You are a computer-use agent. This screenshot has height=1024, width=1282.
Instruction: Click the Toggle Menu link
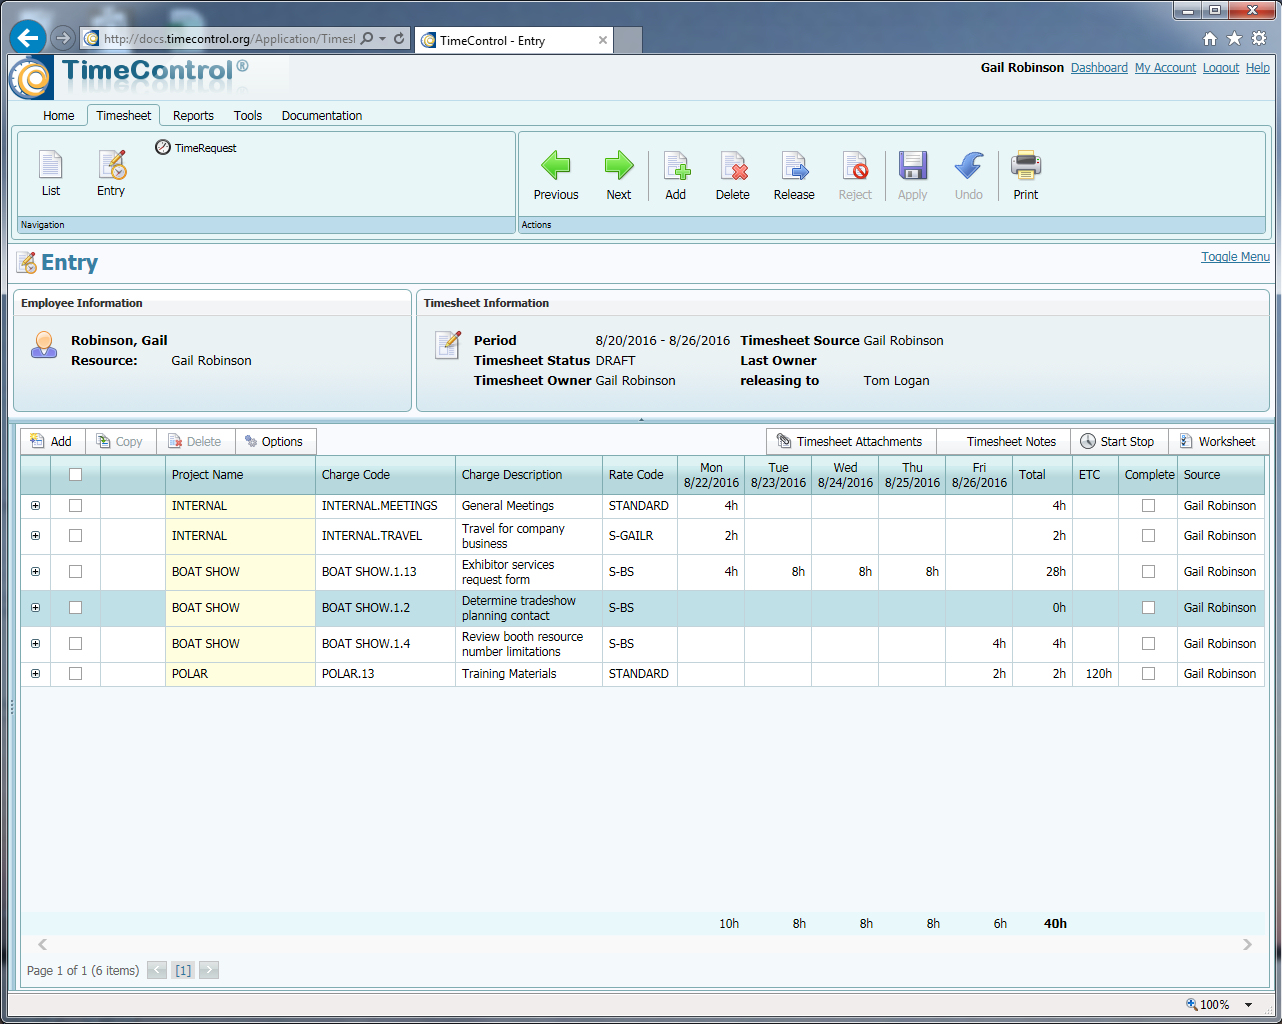point(1235,257)
